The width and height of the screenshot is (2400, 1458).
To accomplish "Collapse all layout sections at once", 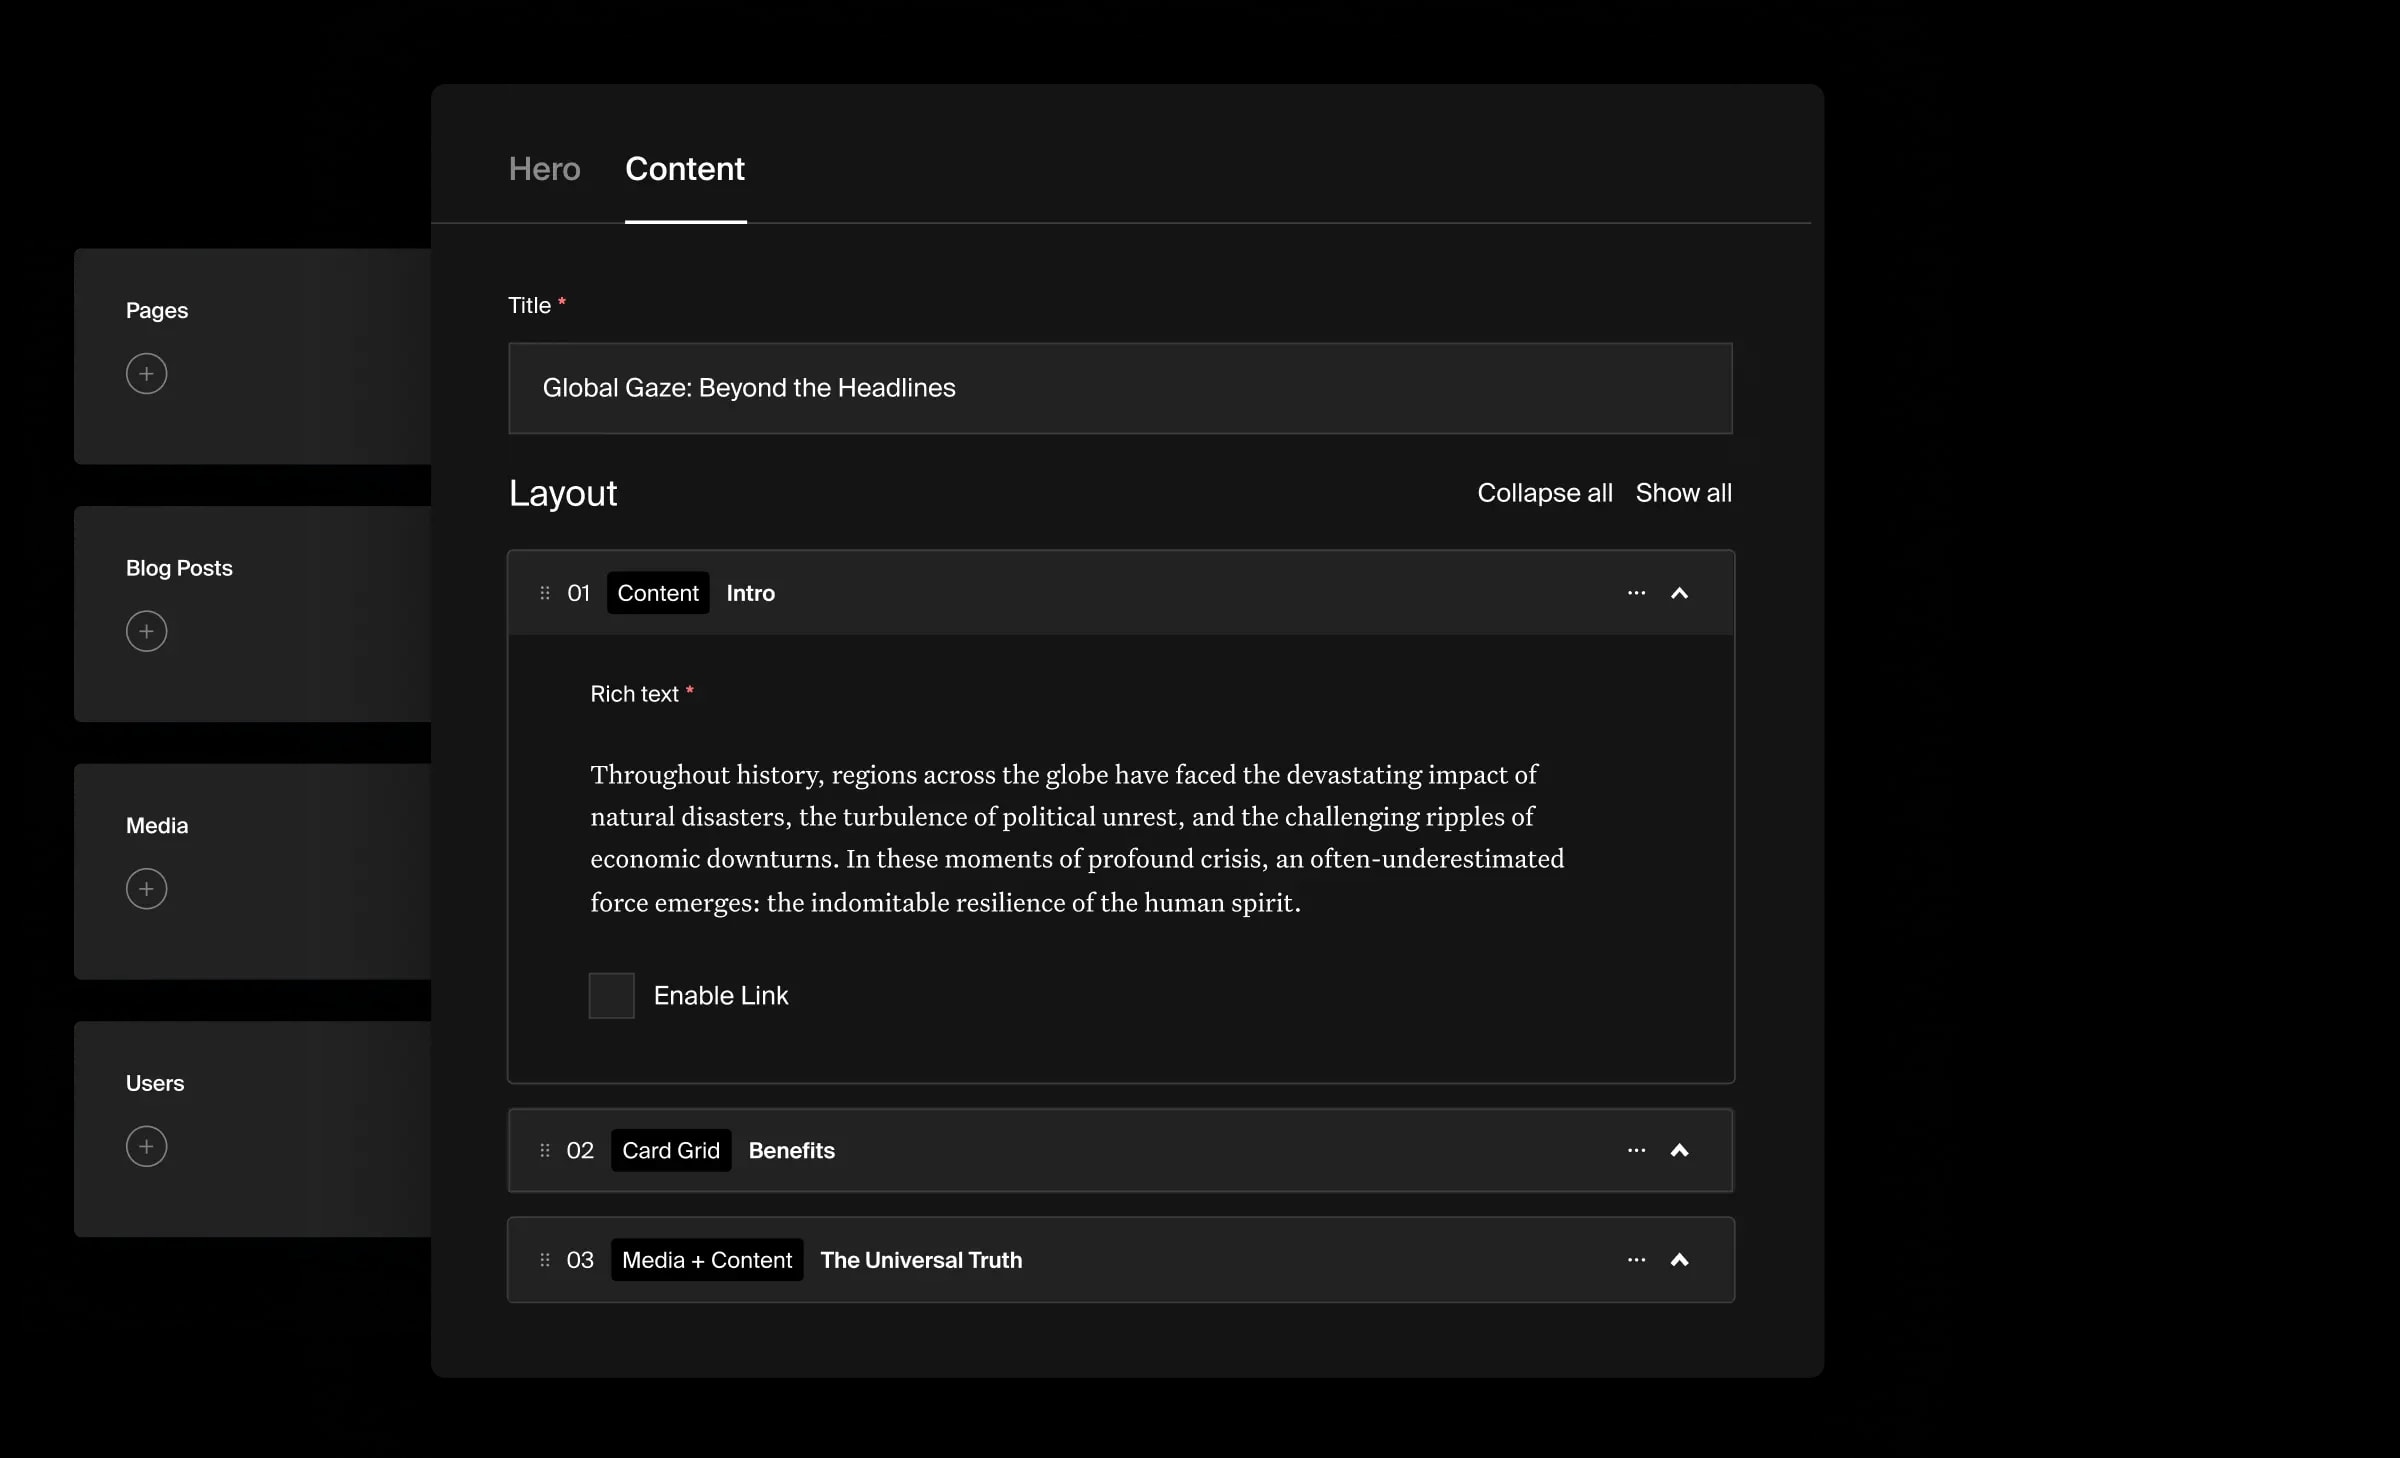I will pos(1545,492).
